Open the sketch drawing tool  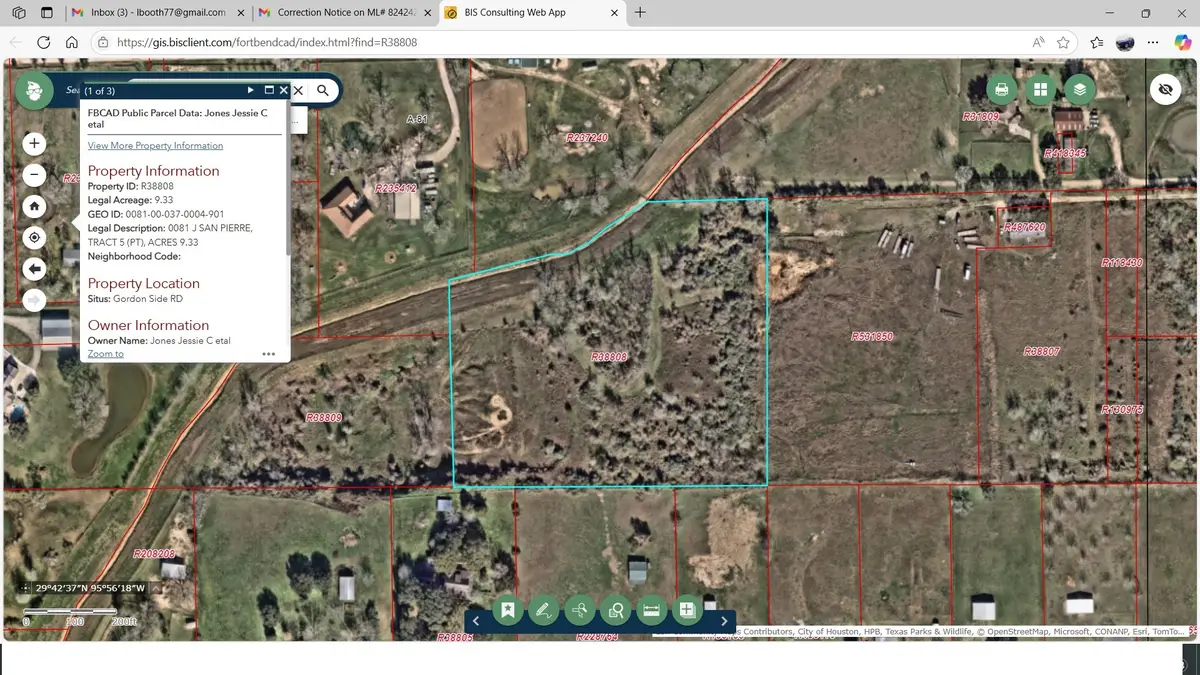coord(544,609)
